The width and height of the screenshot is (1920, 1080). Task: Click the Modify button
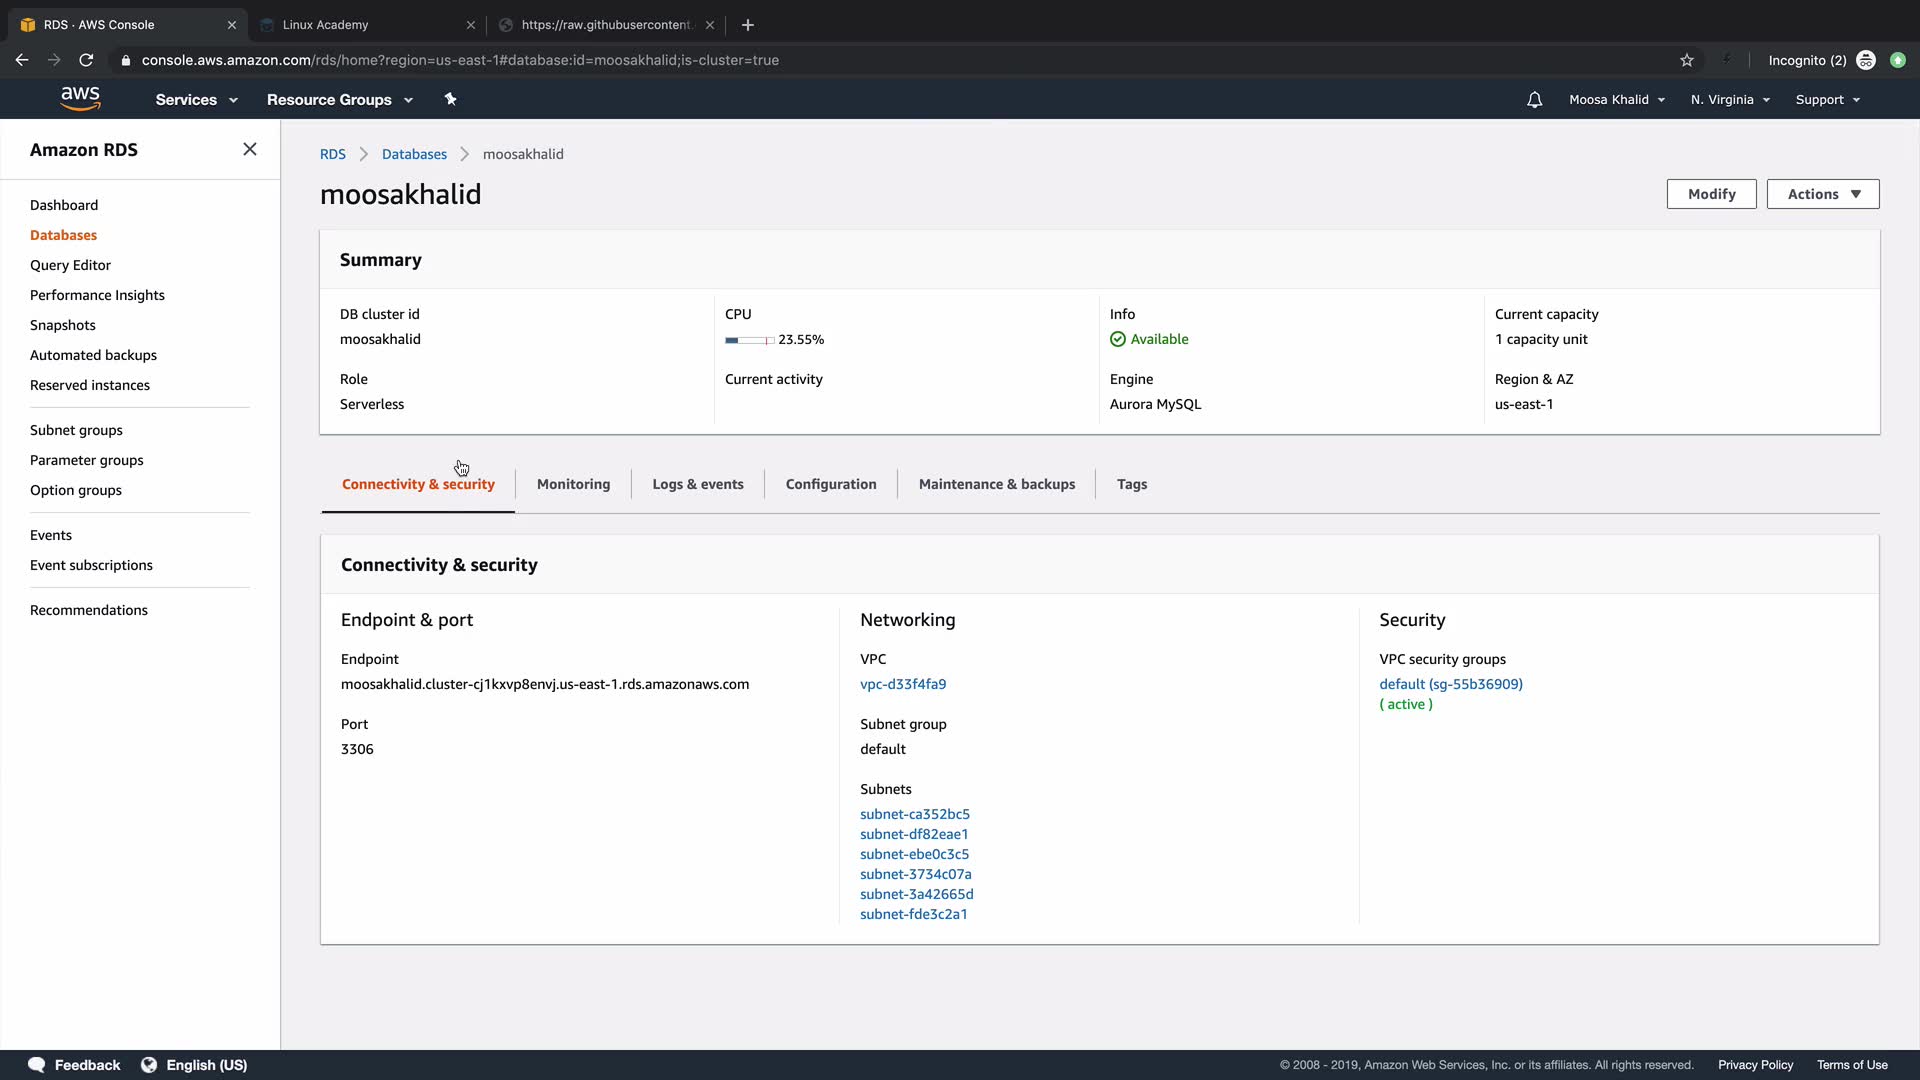pos(1711,194)
